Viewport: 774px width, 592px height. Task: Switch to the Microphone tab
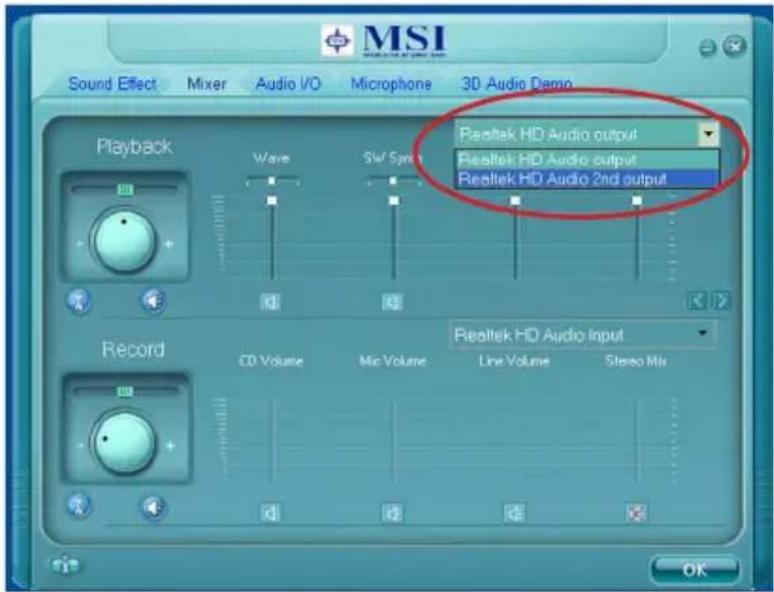pos(391,84)
